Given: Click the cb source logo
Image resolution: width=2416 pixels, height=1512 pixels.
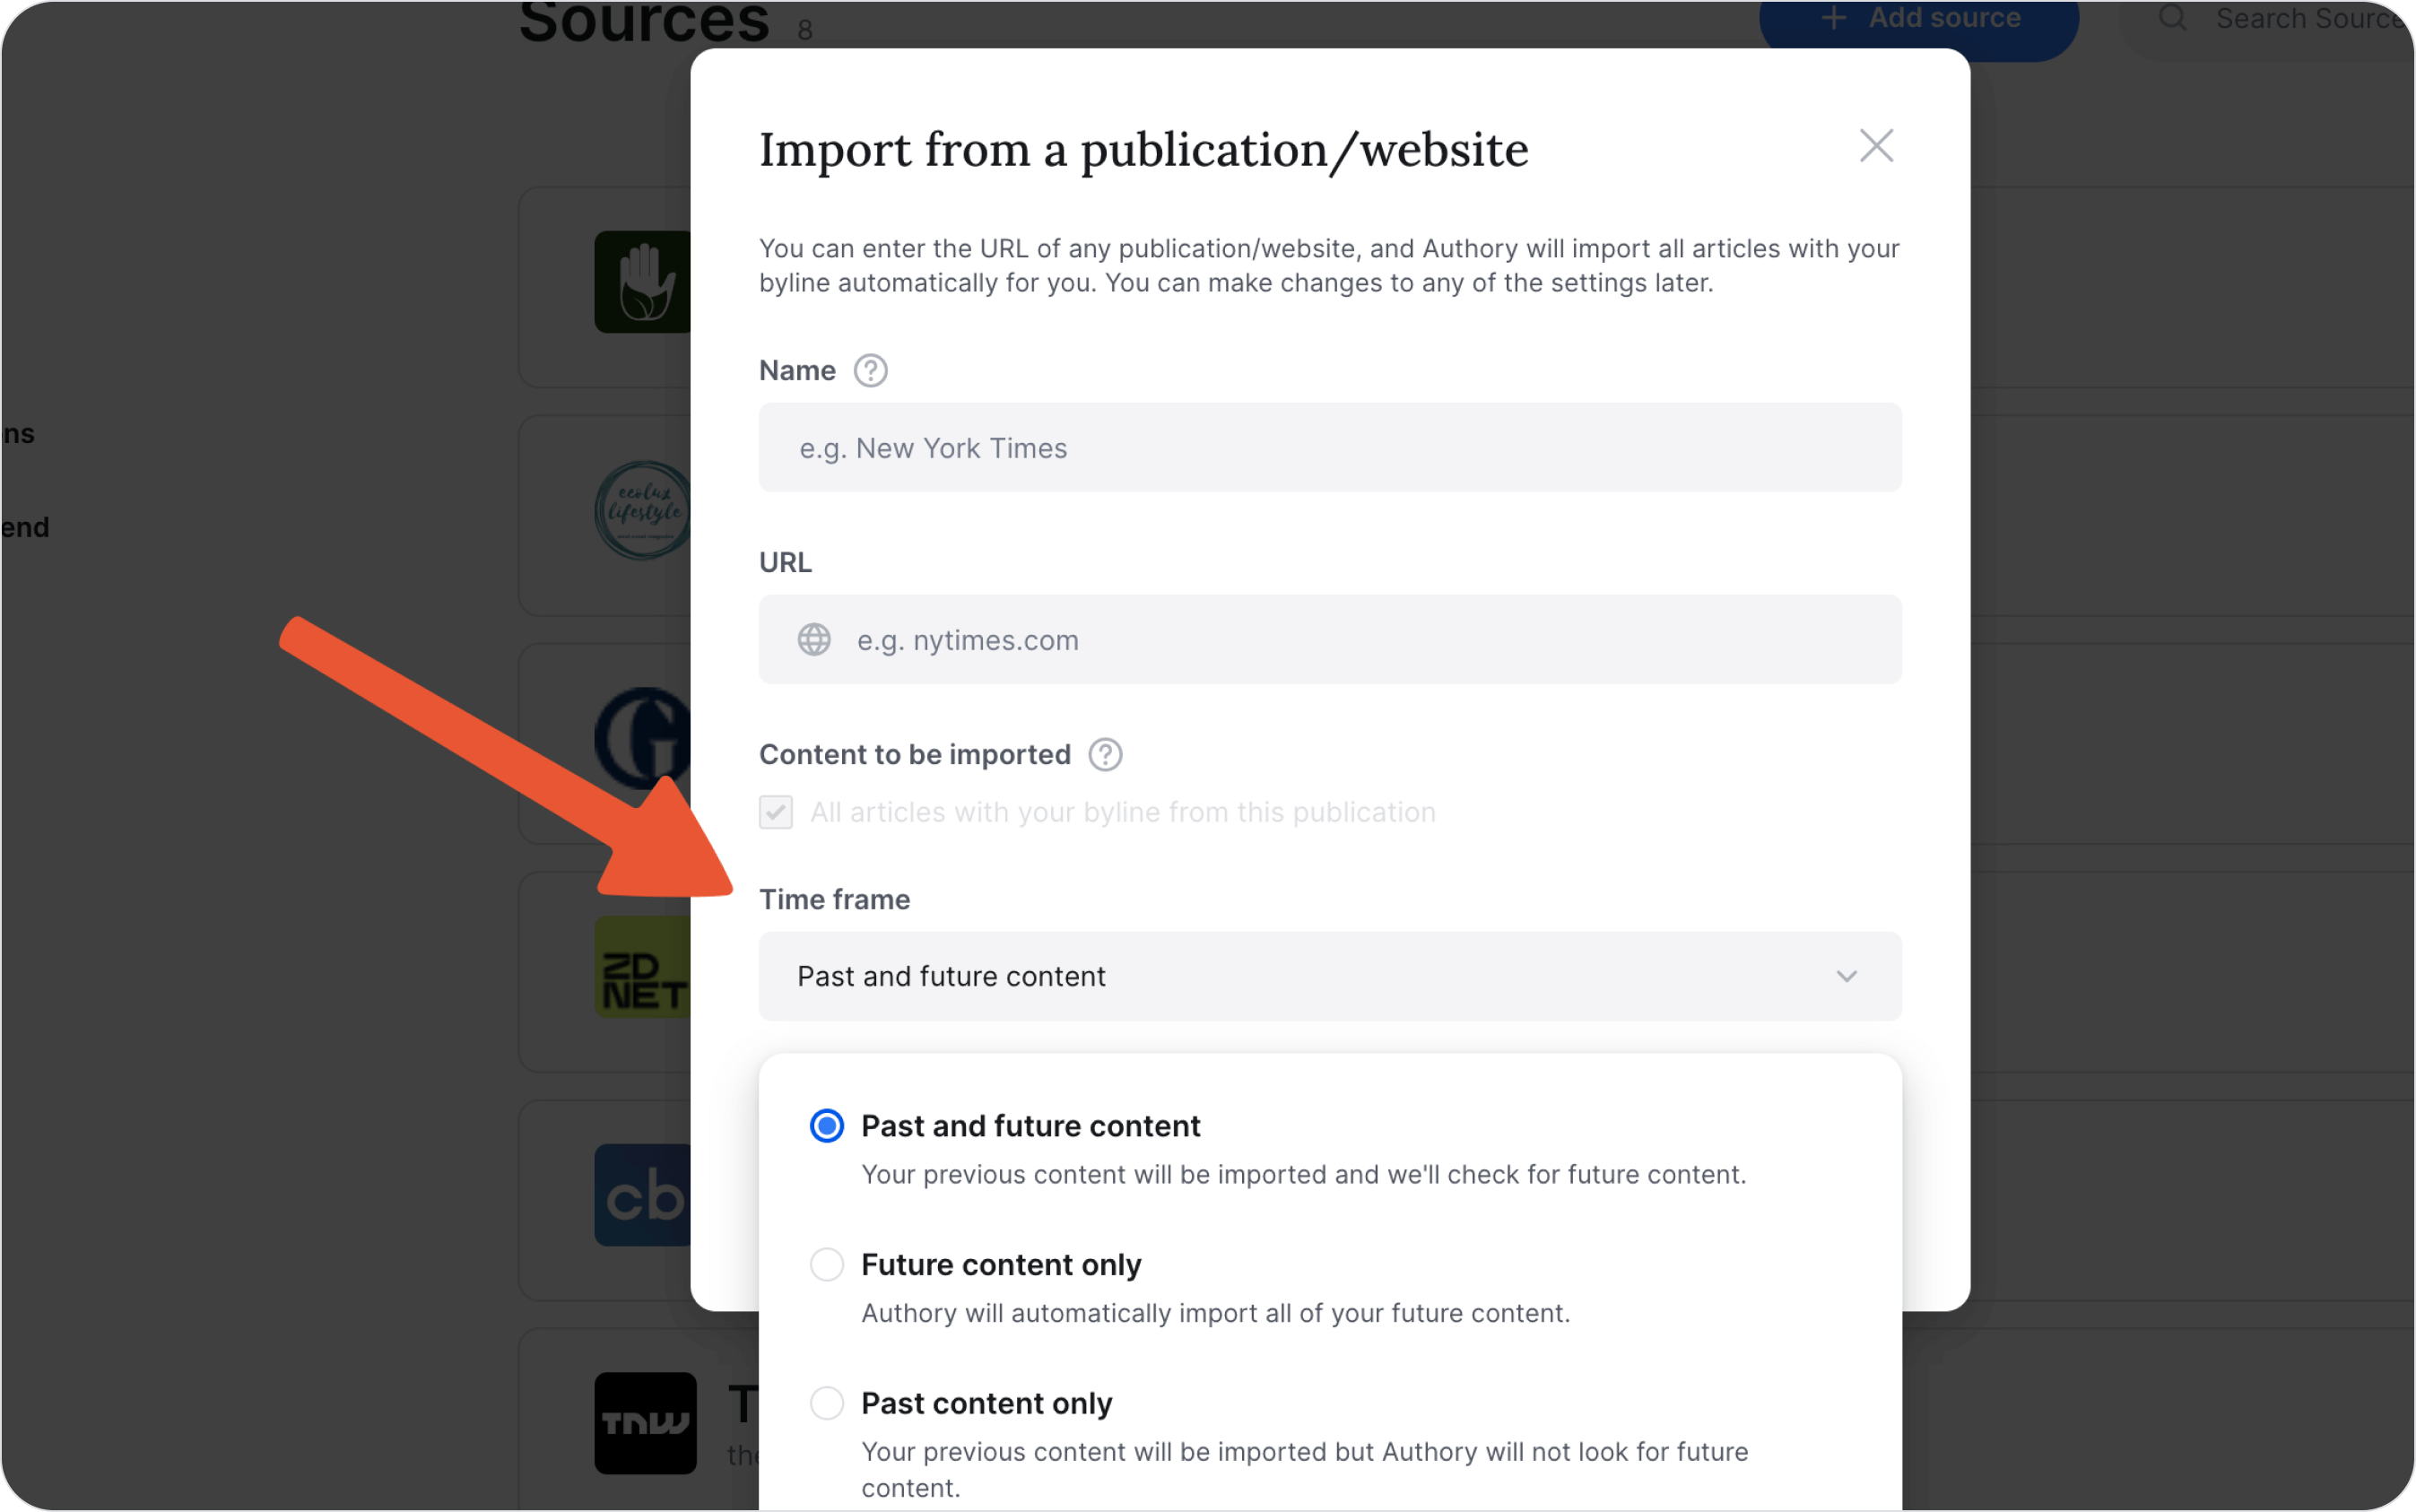Looking at the screenshot, I should point(642,1195).
